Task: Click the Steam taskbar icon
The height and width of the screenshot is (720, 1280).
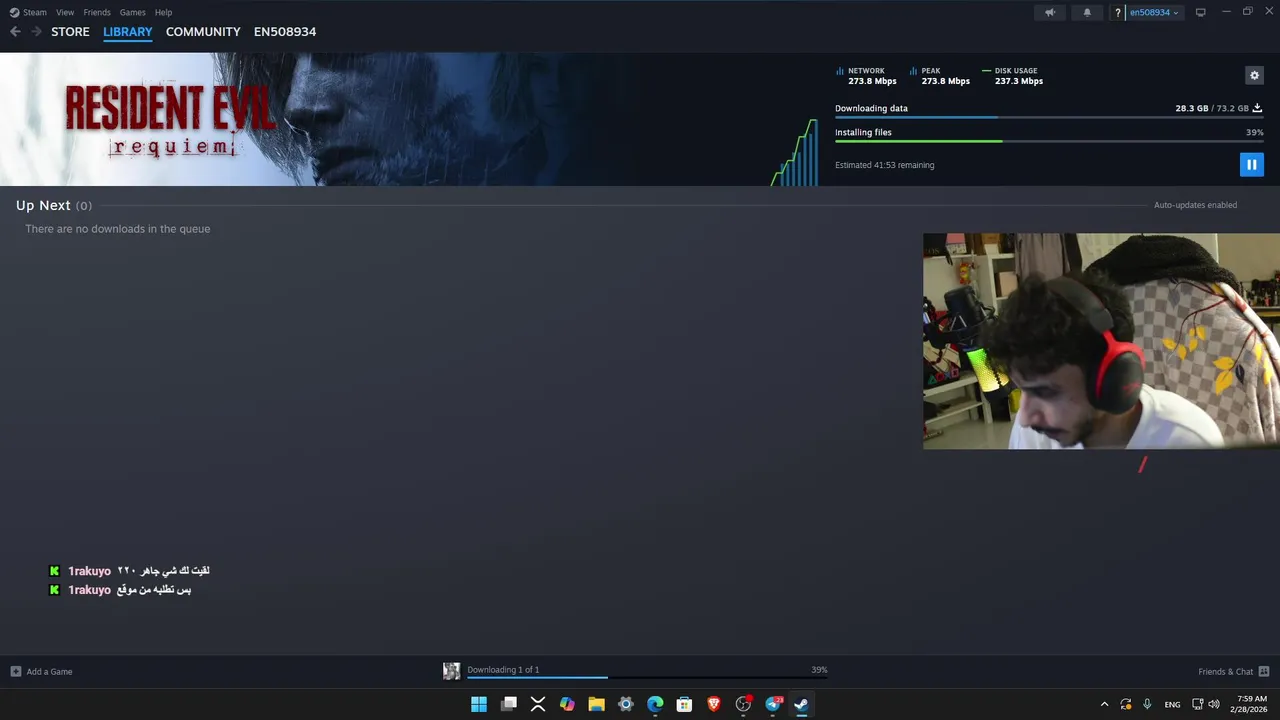Action: [801, 704]
